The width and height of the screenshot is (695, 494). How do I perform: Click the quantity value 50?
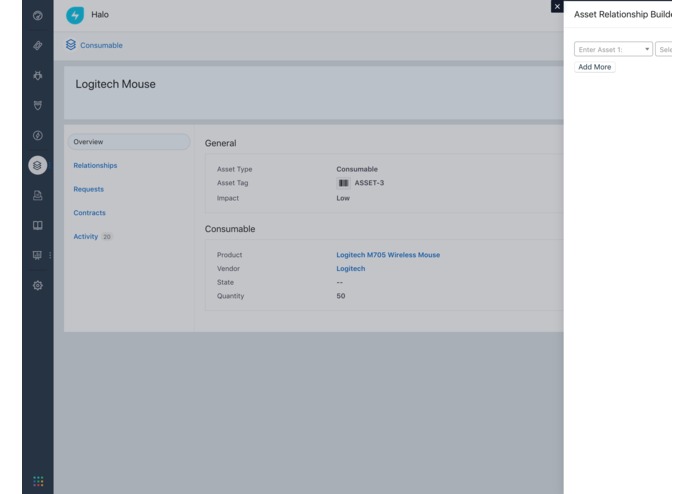coord(340,296)
